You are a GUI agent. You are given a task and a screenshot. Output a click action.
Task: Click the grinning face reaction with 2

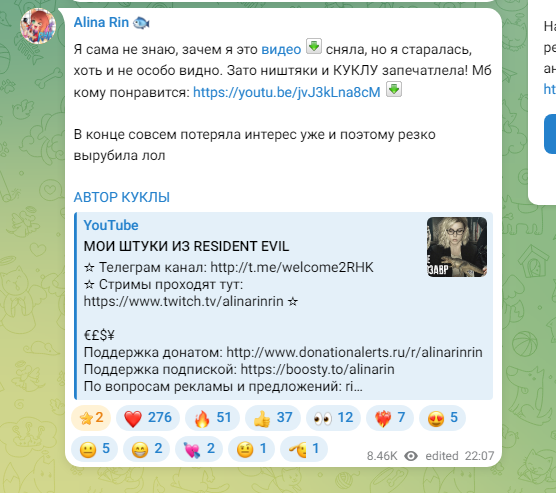146,449
